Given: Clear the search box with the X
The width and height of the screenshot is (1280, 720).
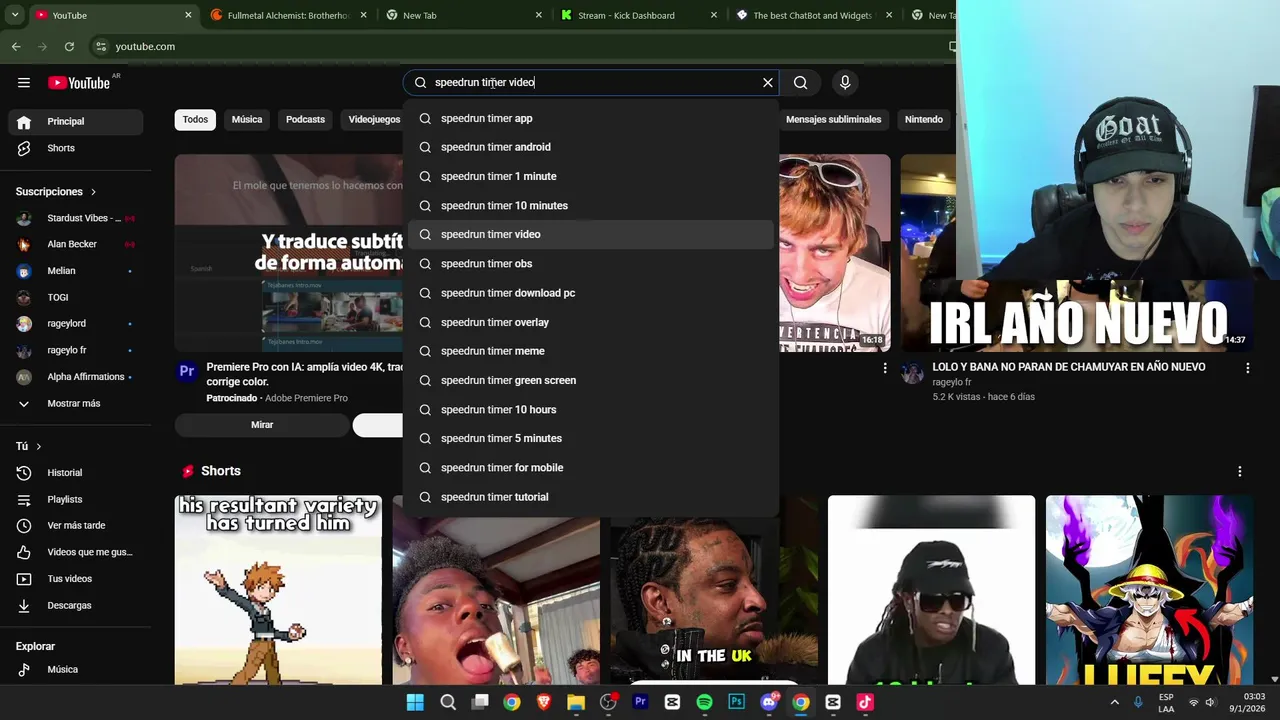Looking at the screenshot, I should [768, 83].
